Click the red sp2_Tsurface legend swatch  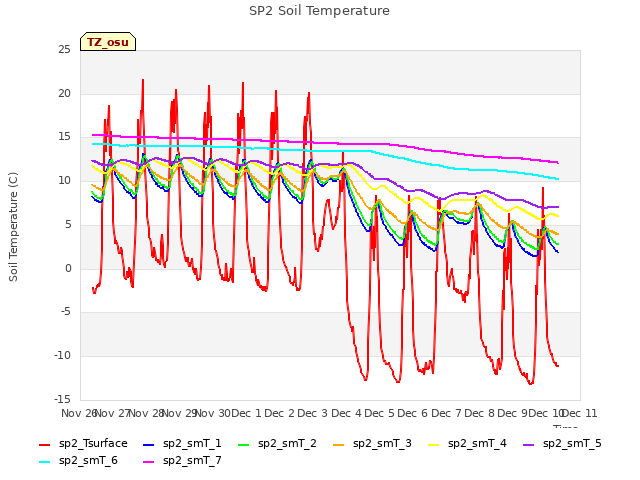(x=44, y=444)
